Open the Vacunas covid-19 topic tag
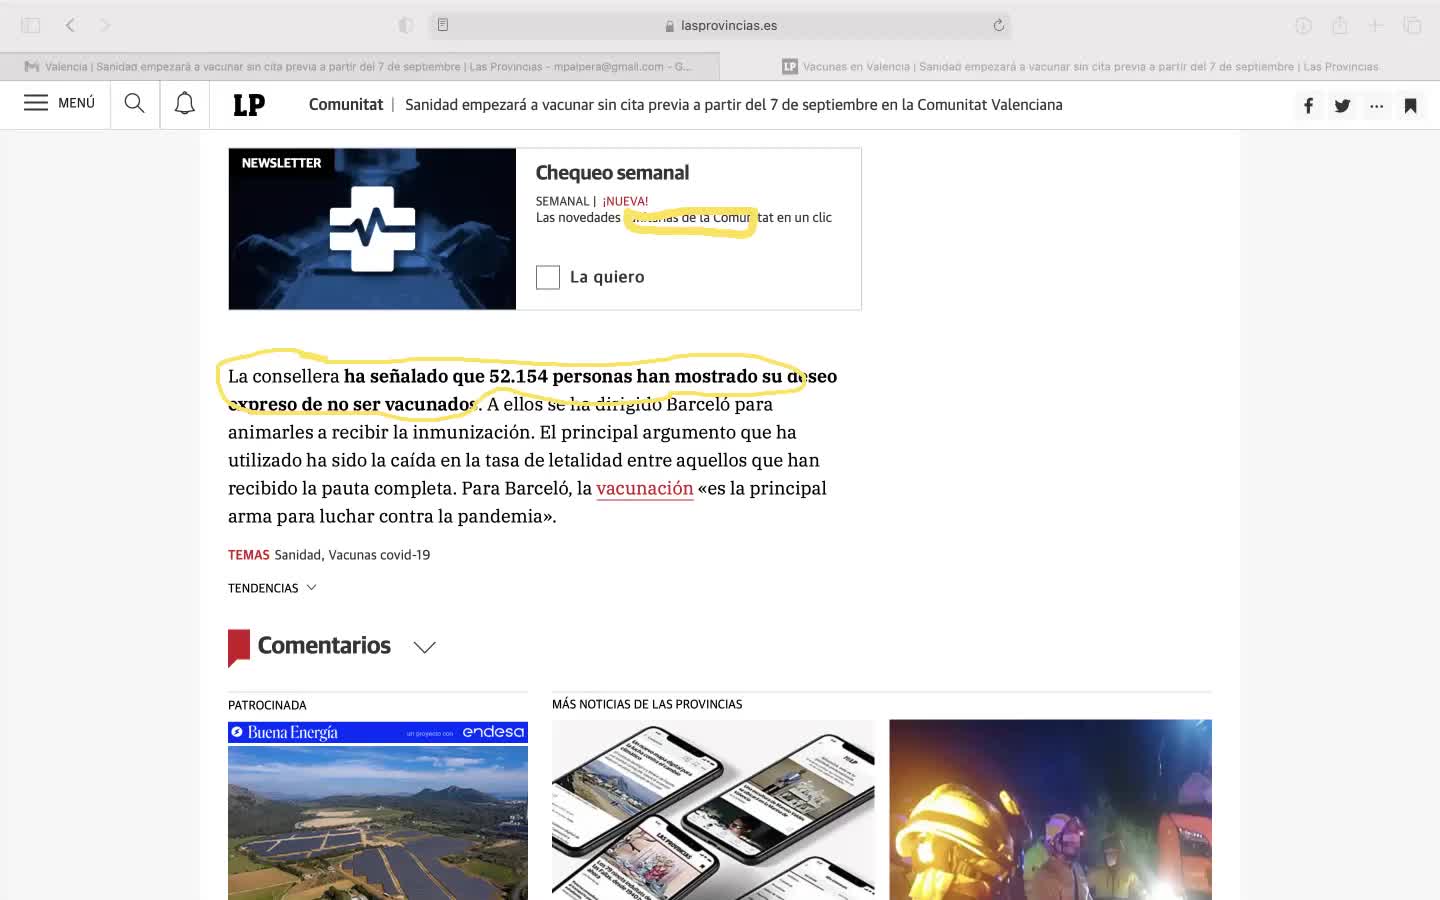The height and width of the screenshot is (900, 1440). 379,555
